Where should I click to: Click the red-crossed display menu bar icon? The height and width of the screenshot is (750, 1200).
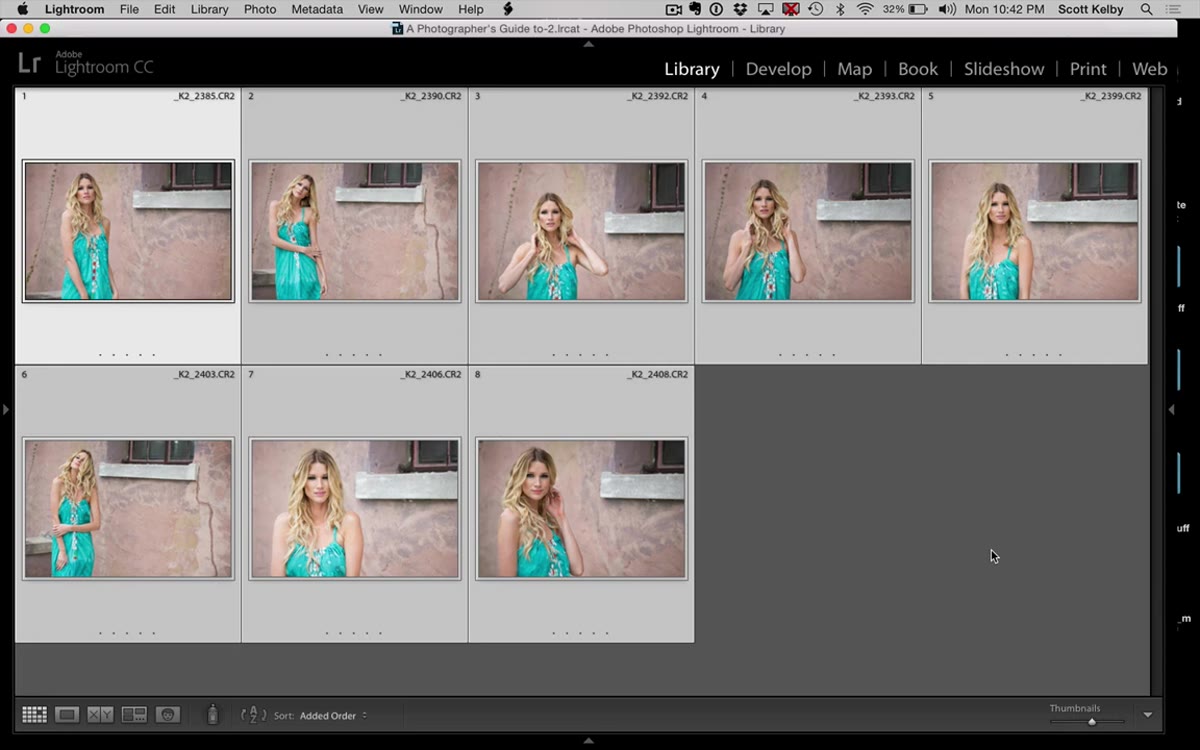(791, 9)
